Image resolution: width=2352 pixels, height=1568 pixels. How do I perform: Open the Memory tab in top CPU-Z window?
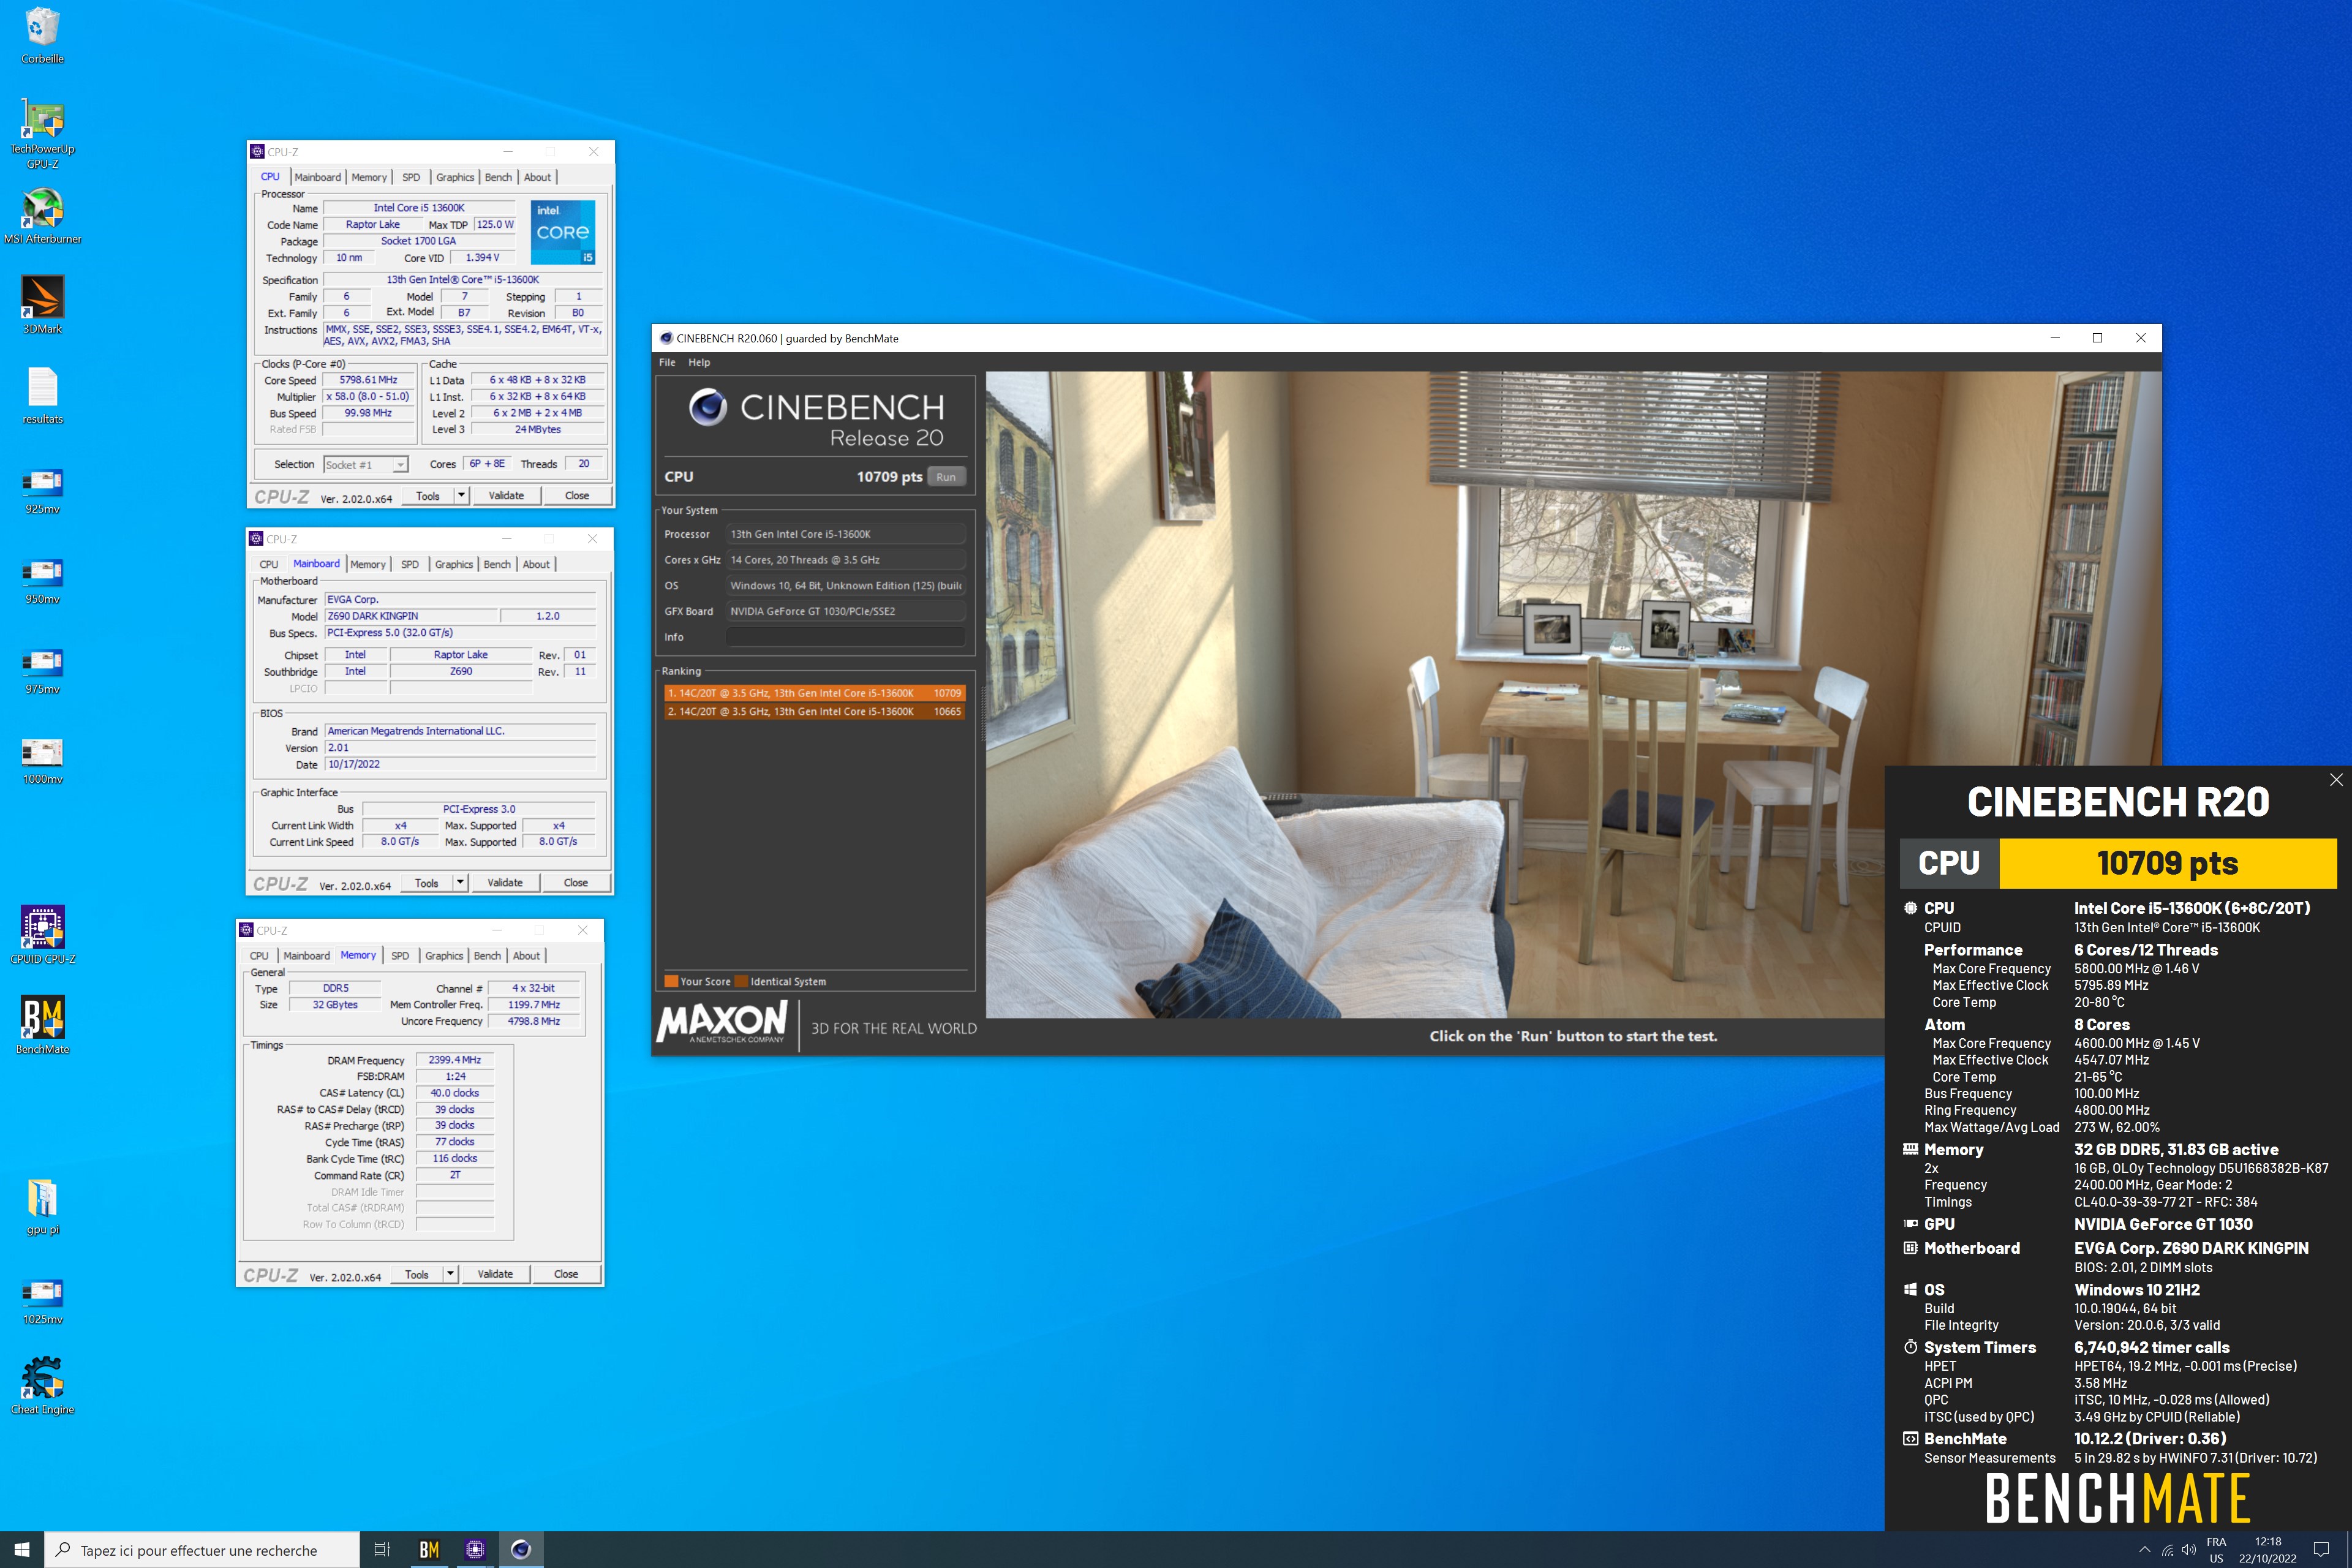tap(369, 177)
